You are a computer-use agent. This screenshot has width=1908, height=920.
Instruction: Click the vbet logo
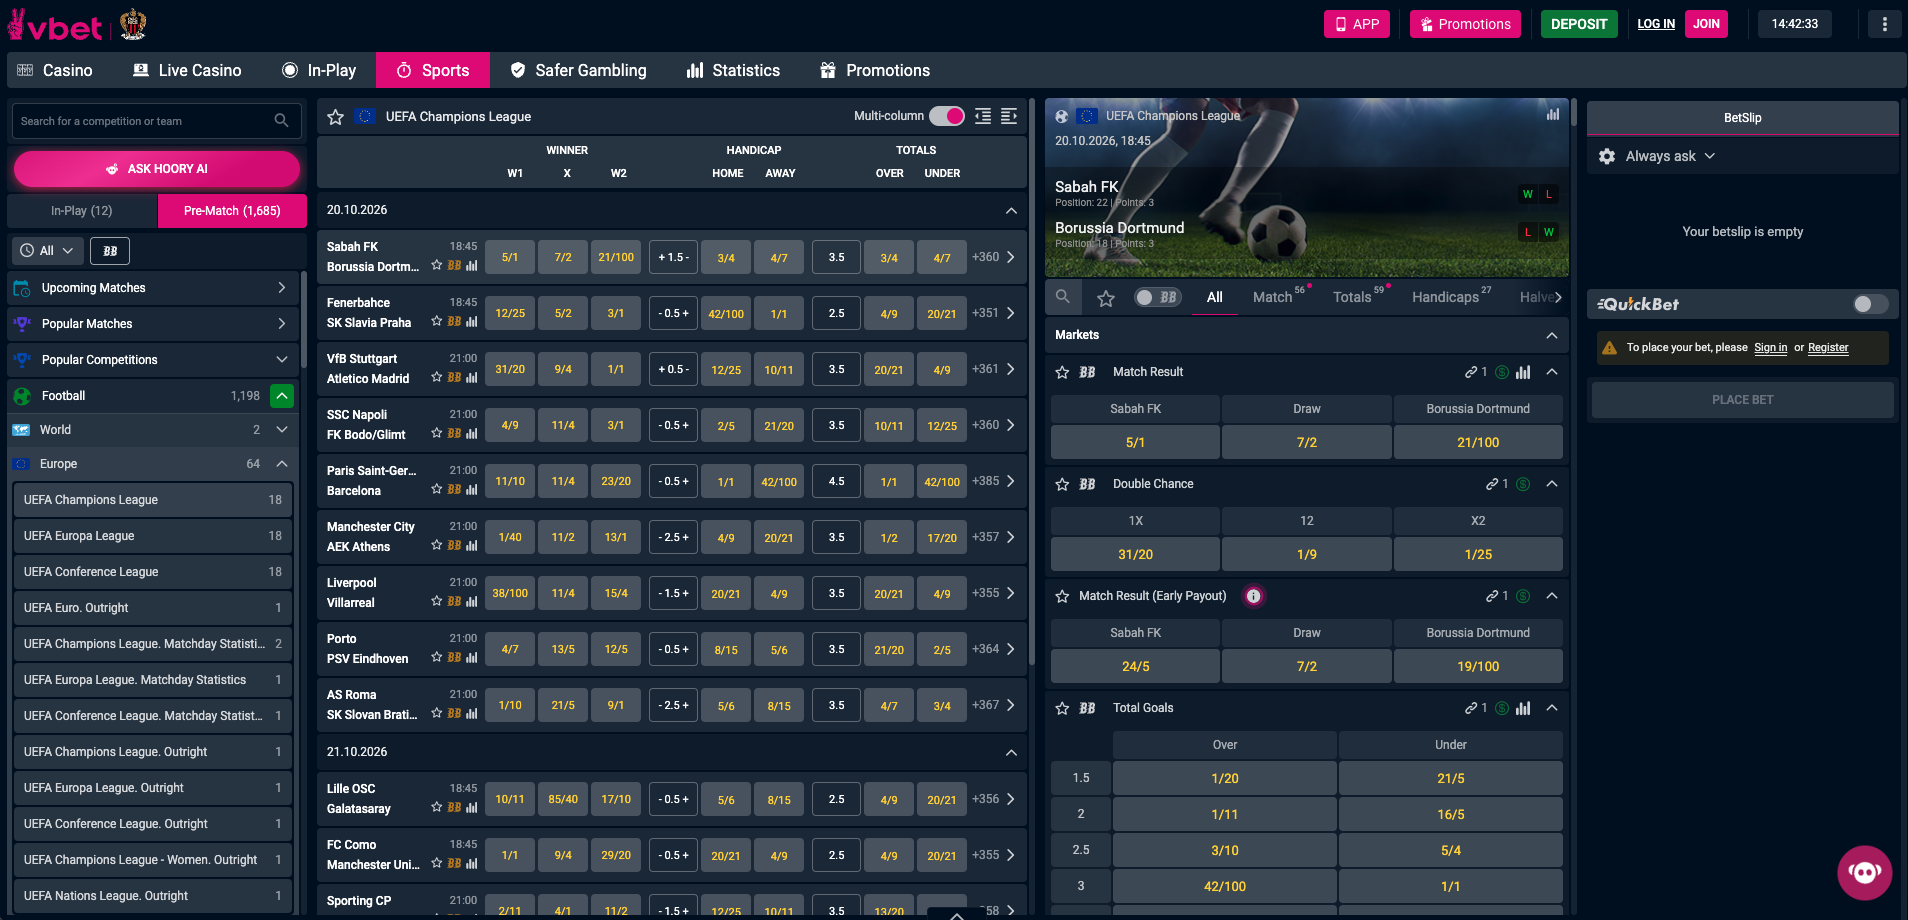pyautogui.click(x=55, y=25)
